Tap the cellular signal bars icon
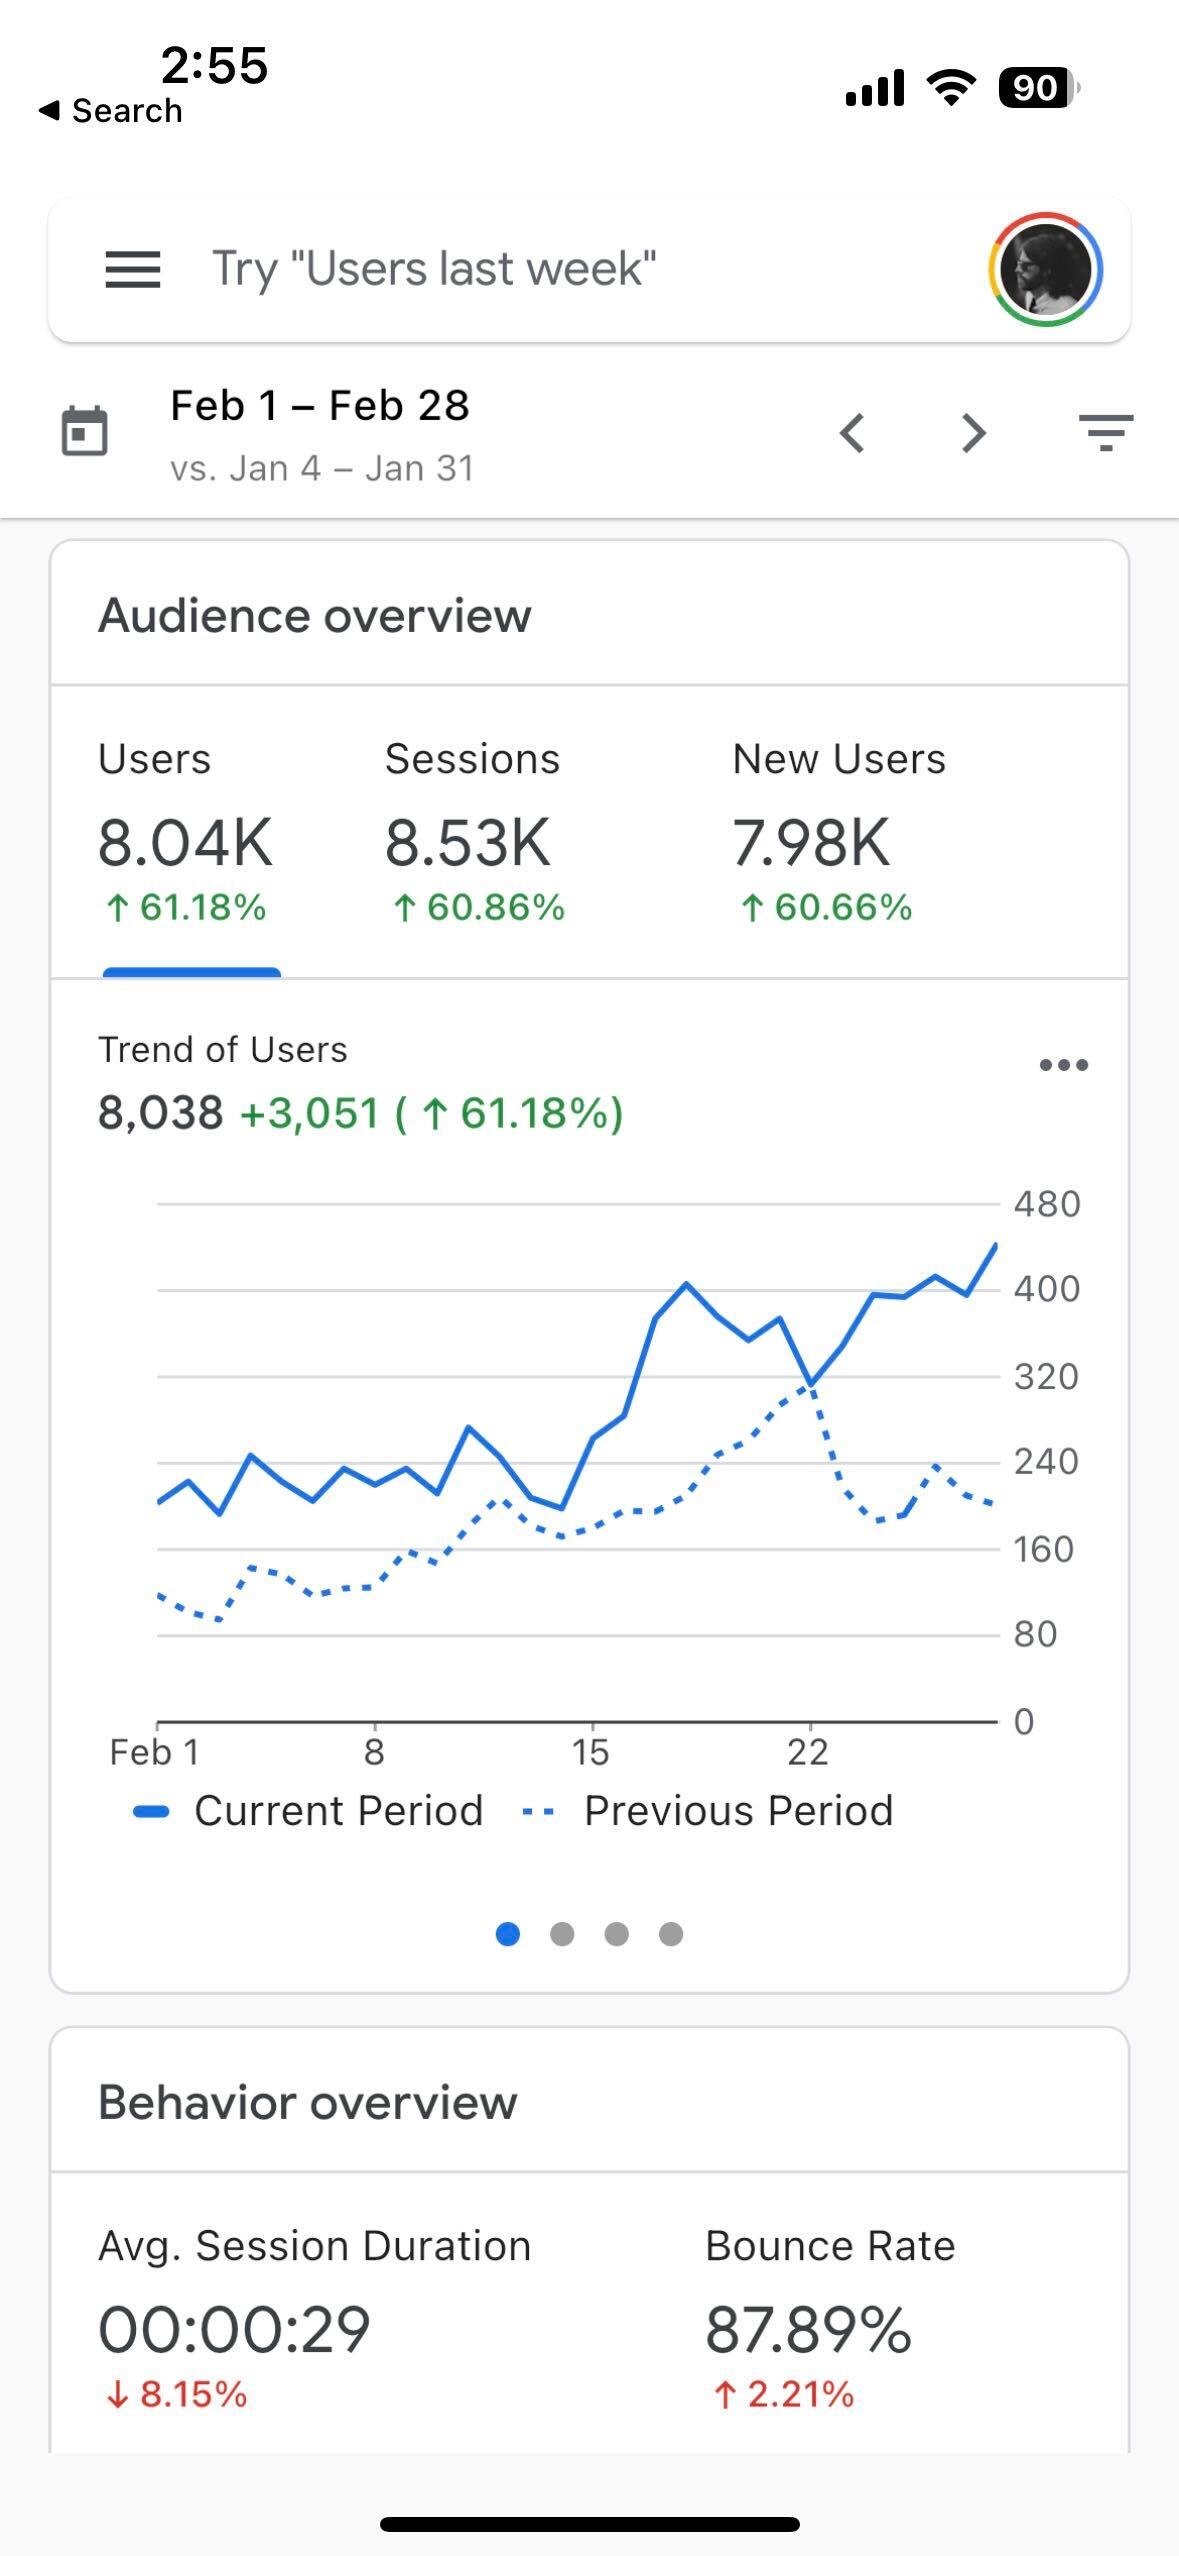The image size is (1179, 2556). [876, 87]
